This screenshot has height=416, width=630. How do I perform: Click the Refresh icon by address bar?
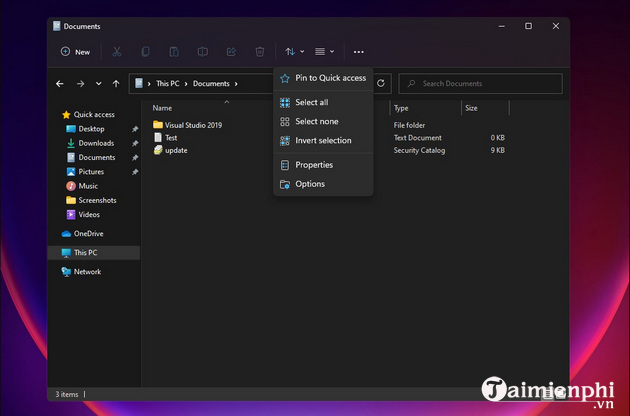tap(380, 83)
